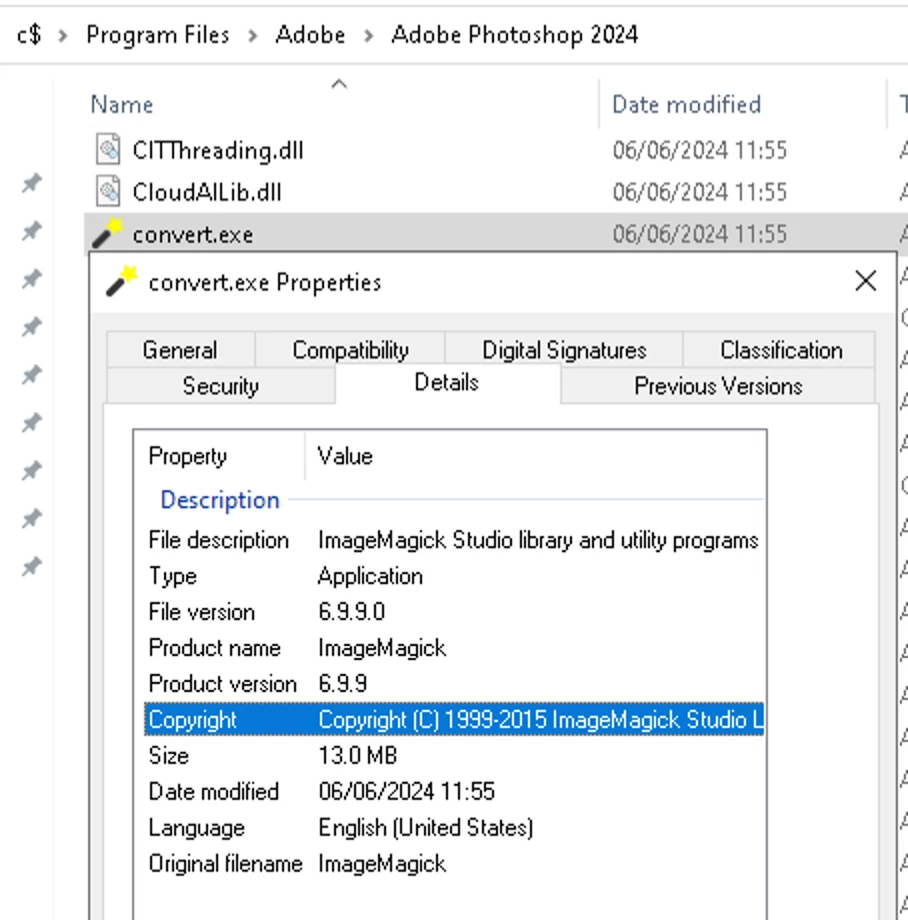Click the Value column header

pos(345,456)
